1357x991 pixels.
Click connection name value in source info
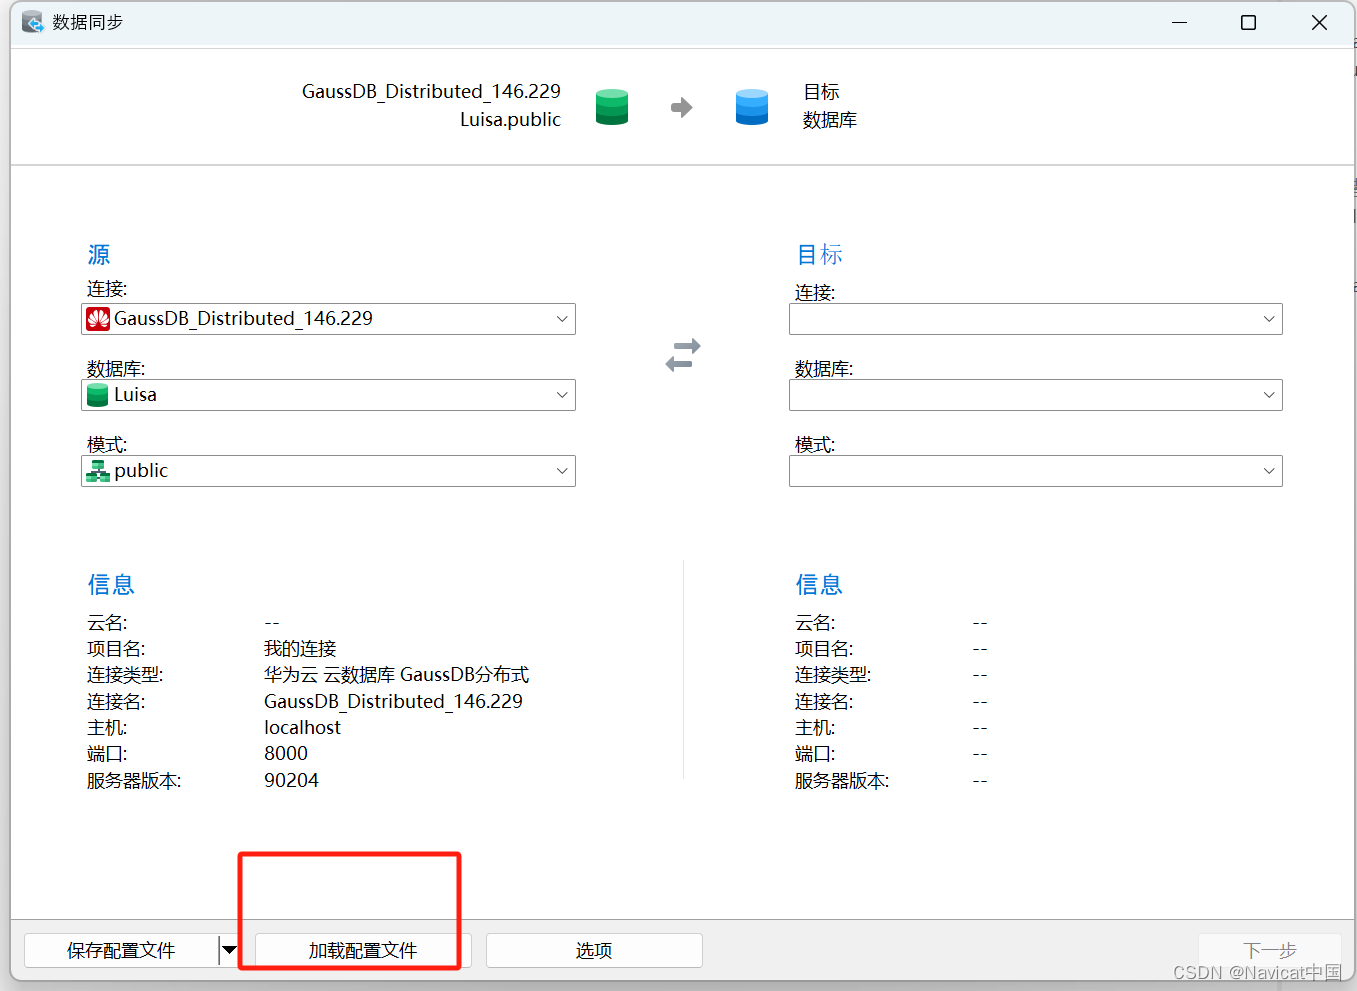click(x=393, y=701)
